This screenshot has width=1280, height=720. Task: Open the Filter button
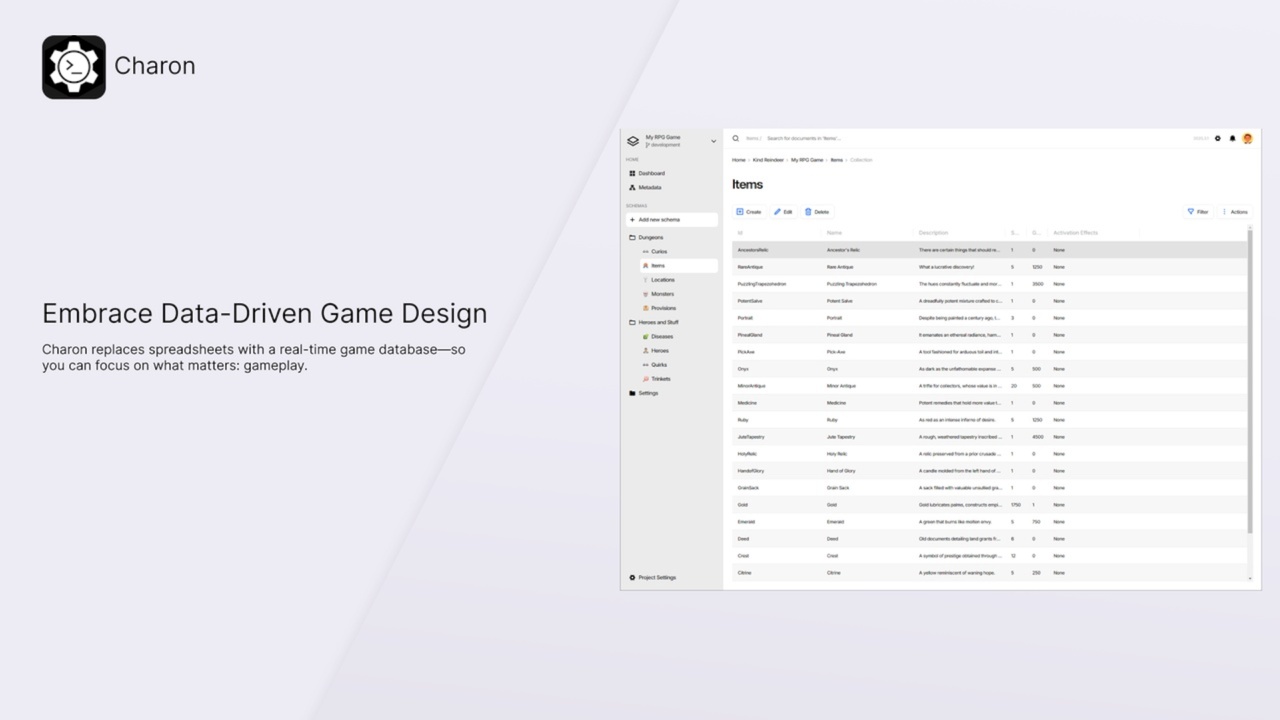click(x=1198, y=212)
